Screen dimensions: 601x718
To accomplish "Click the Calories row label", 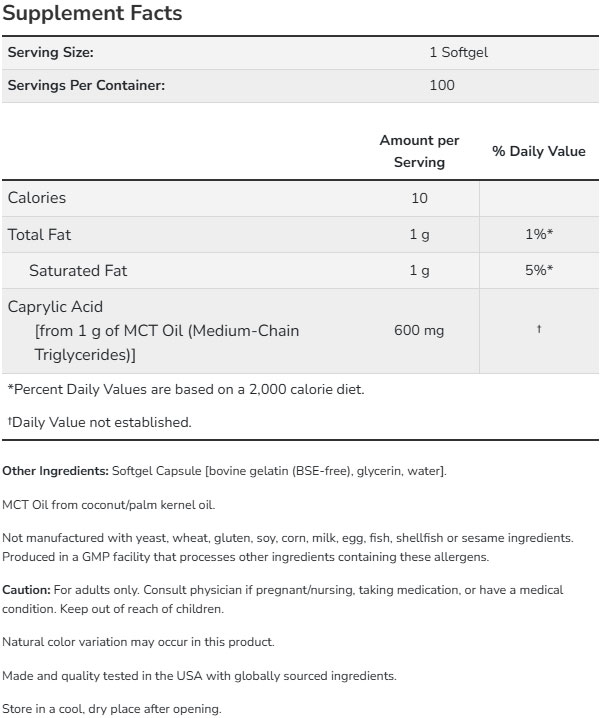I will click(x=37, y=198).
